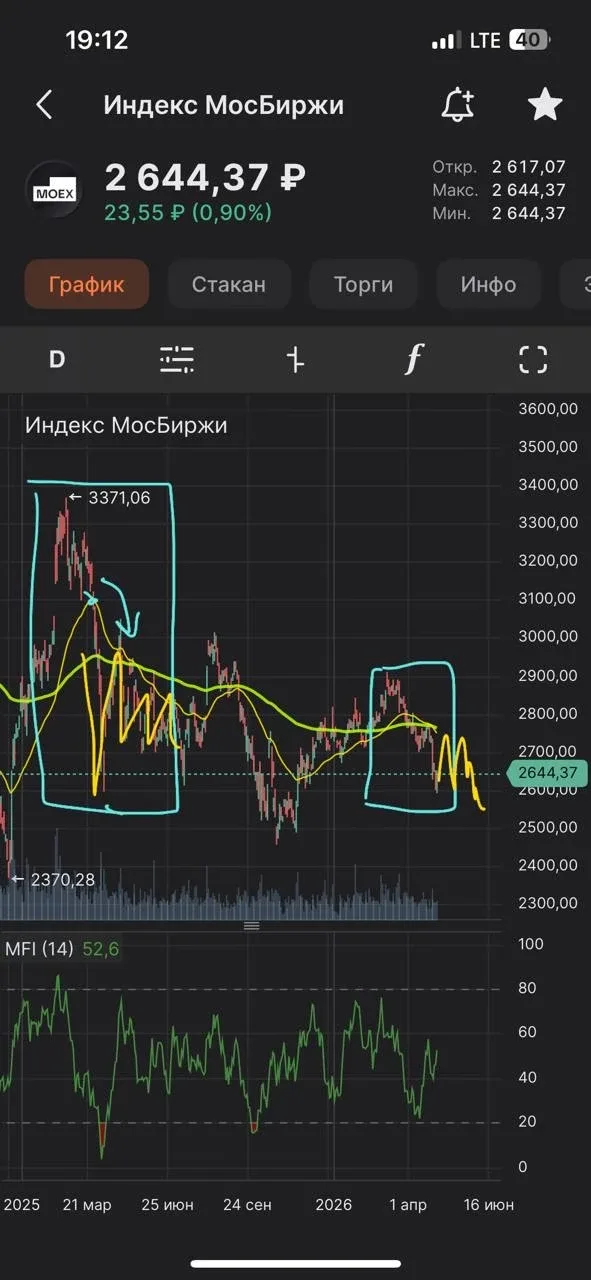Switch to the Стакан tab

click(x=229, y=284)
